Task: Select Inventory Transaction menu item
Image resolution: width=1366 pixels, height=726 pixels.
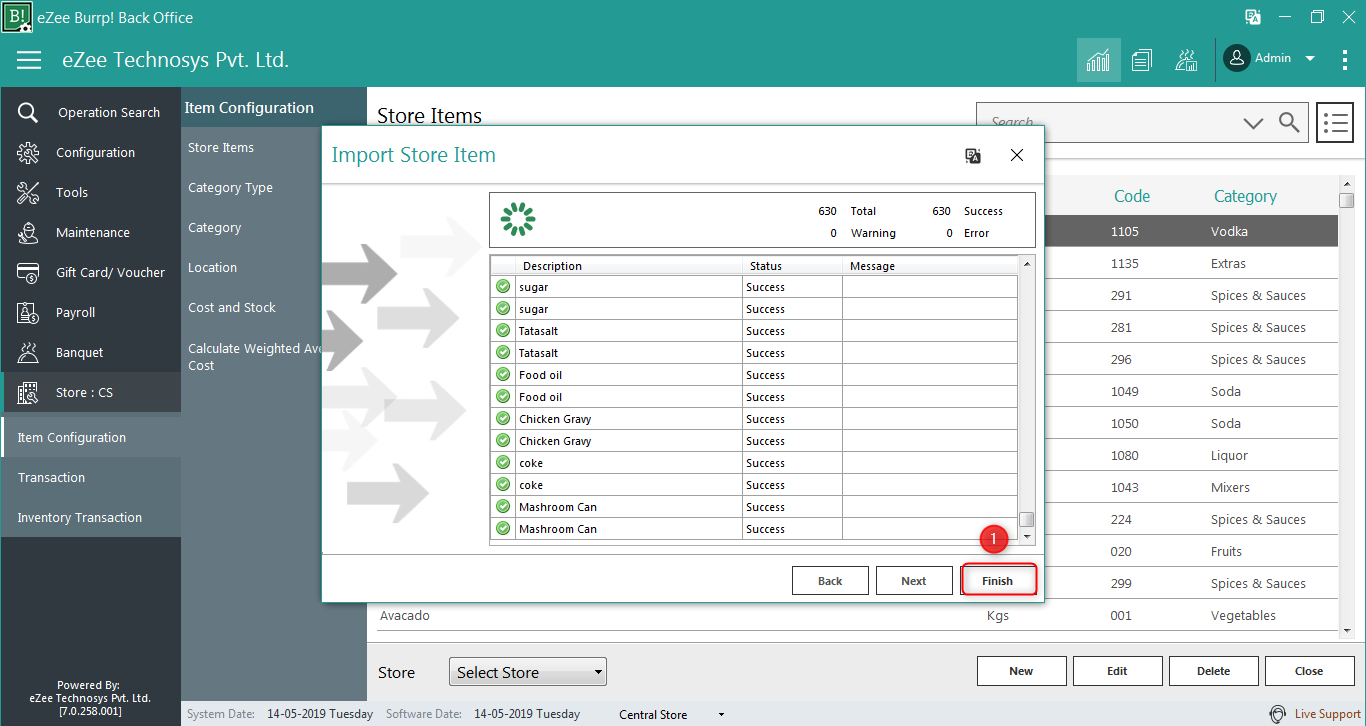Action: [91, 517]
